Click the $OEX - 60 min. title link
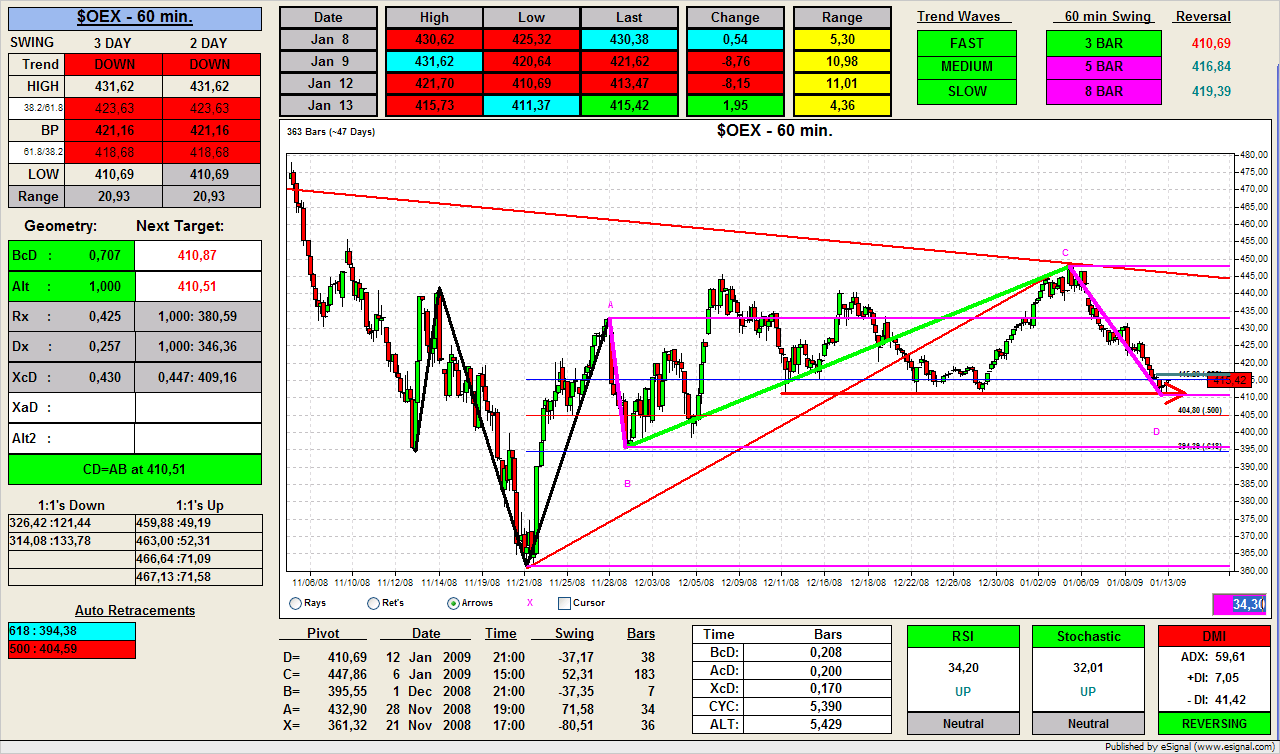This screenshot has width=1280, height=754. click(x=134, y=17)
